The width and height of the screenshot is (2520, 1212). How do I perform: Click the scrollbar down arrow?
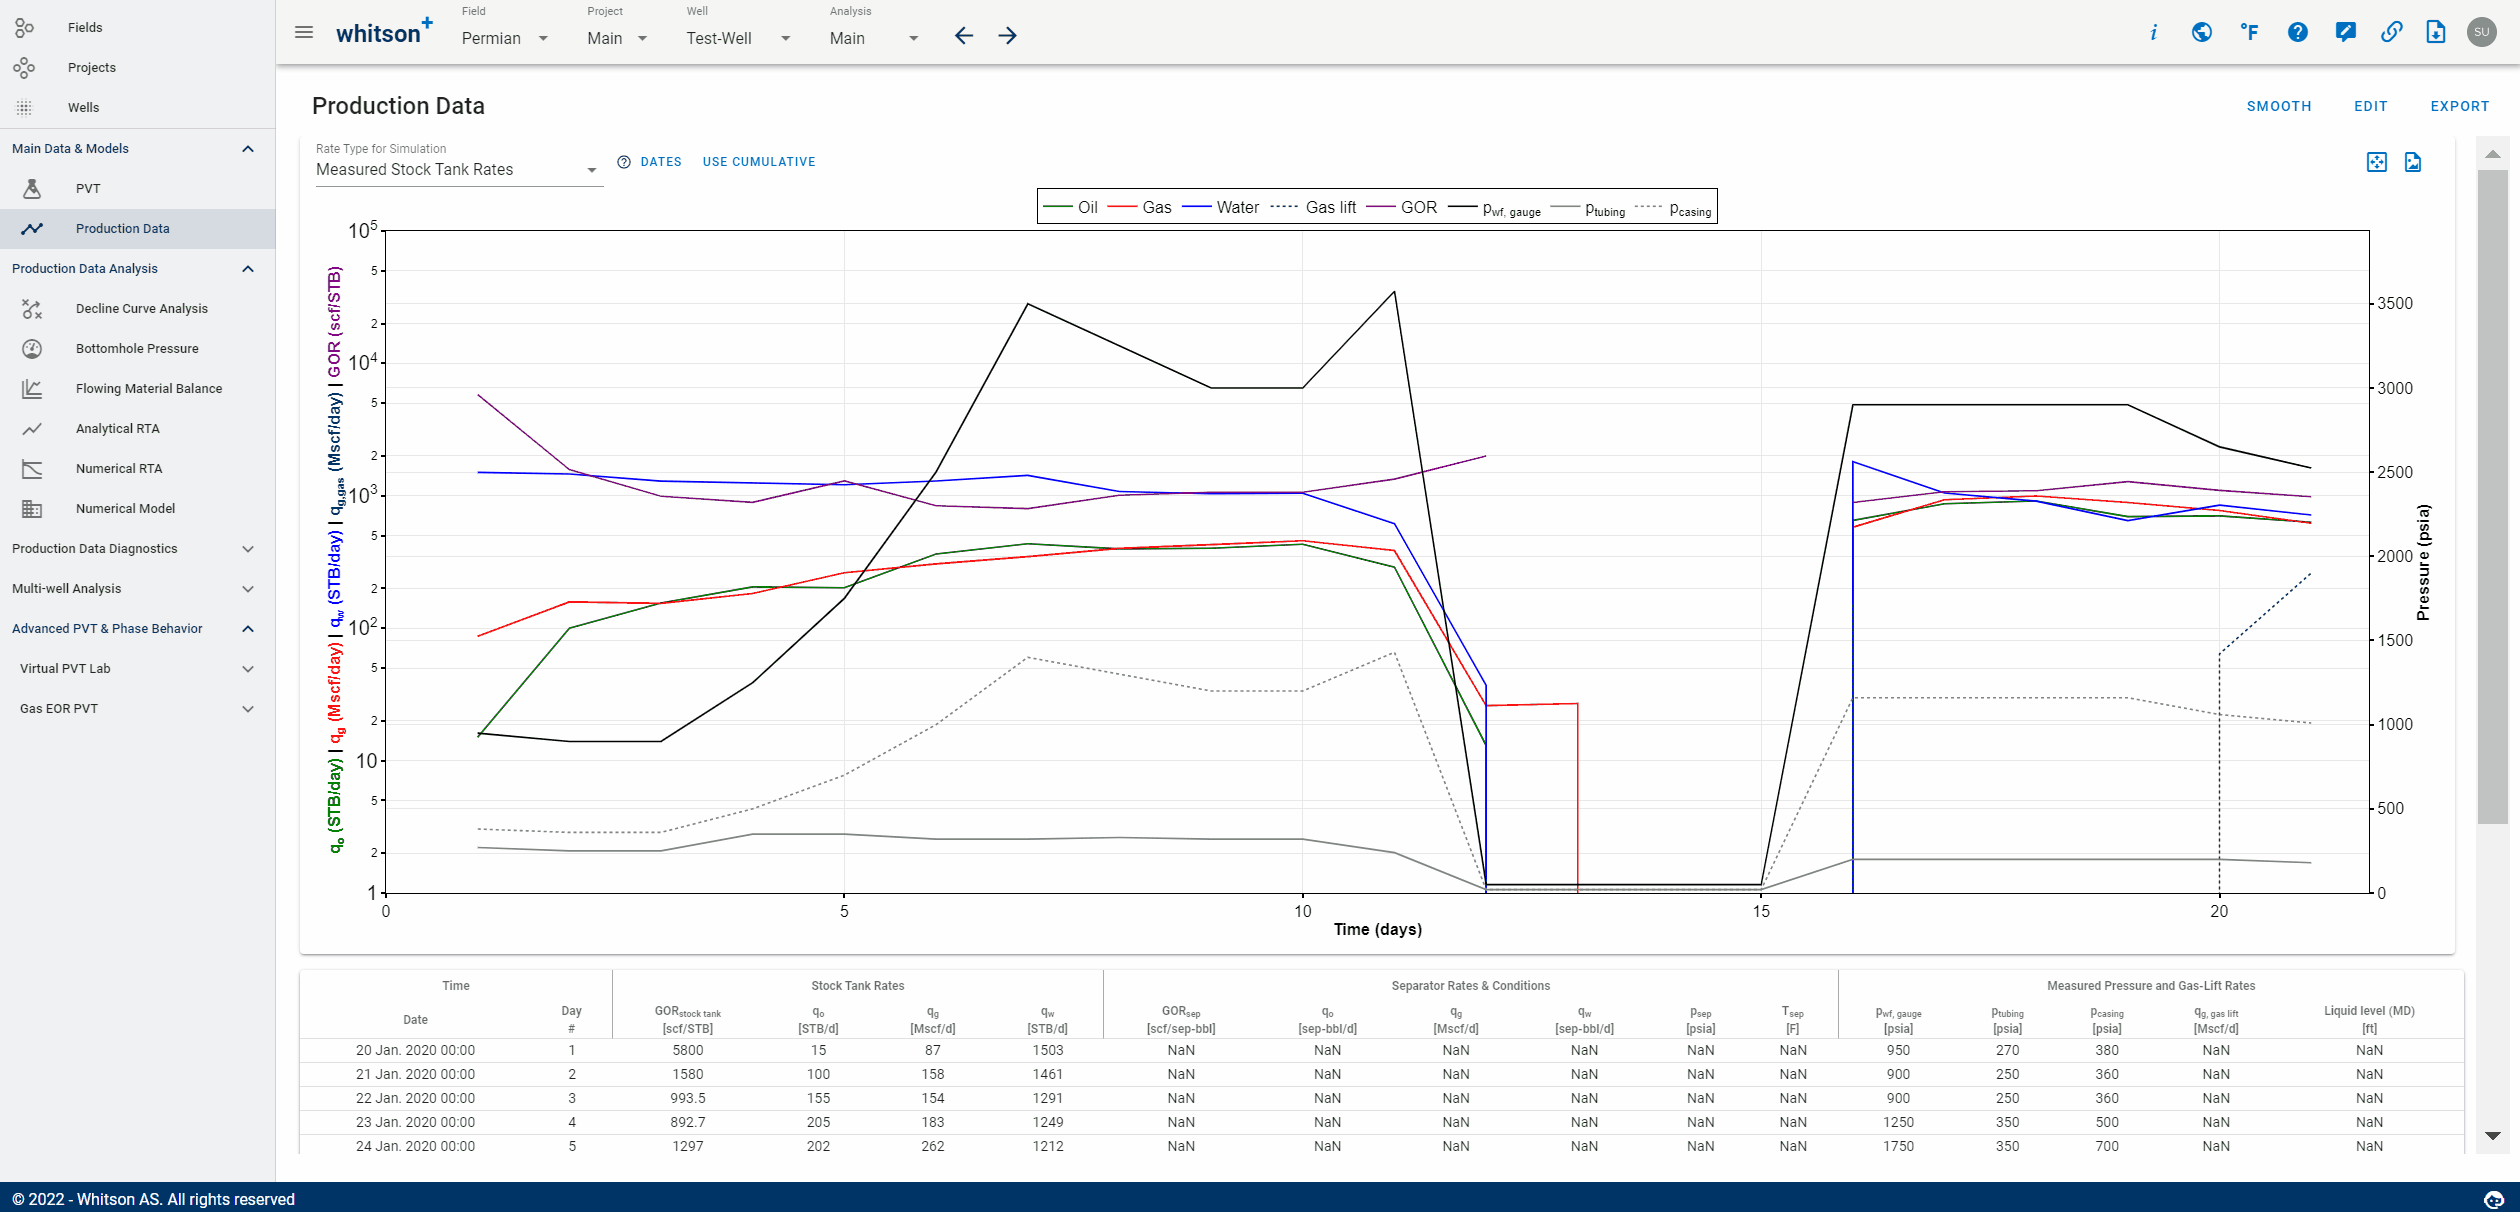click(x=2492, y=1136)
